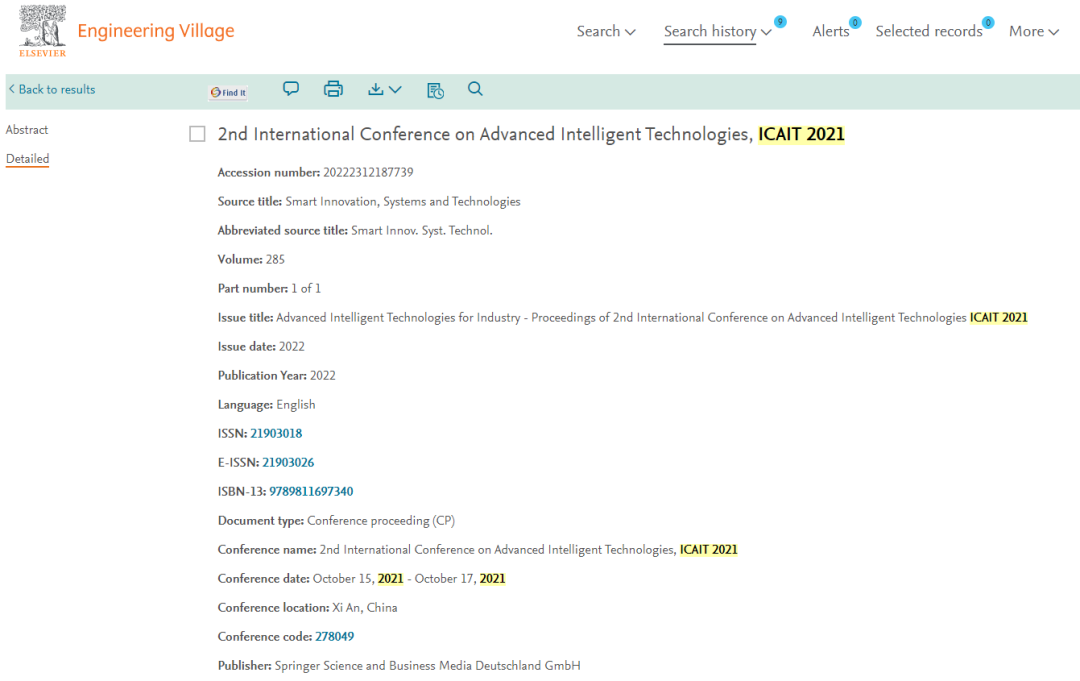Print the record with the printer icon
The height and width of the screenshot is (681, 1080).
pos(333,89)
